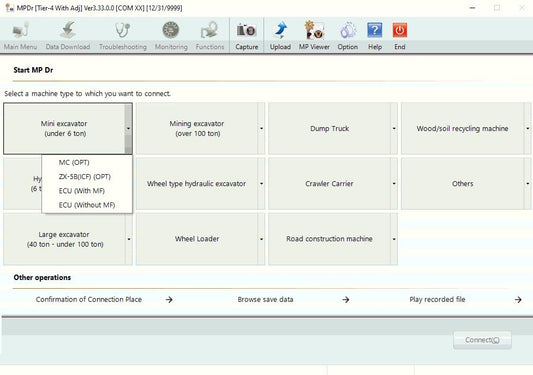
Task: Open the Troubleshooting stethoscope icon
Action: point(123,31)
